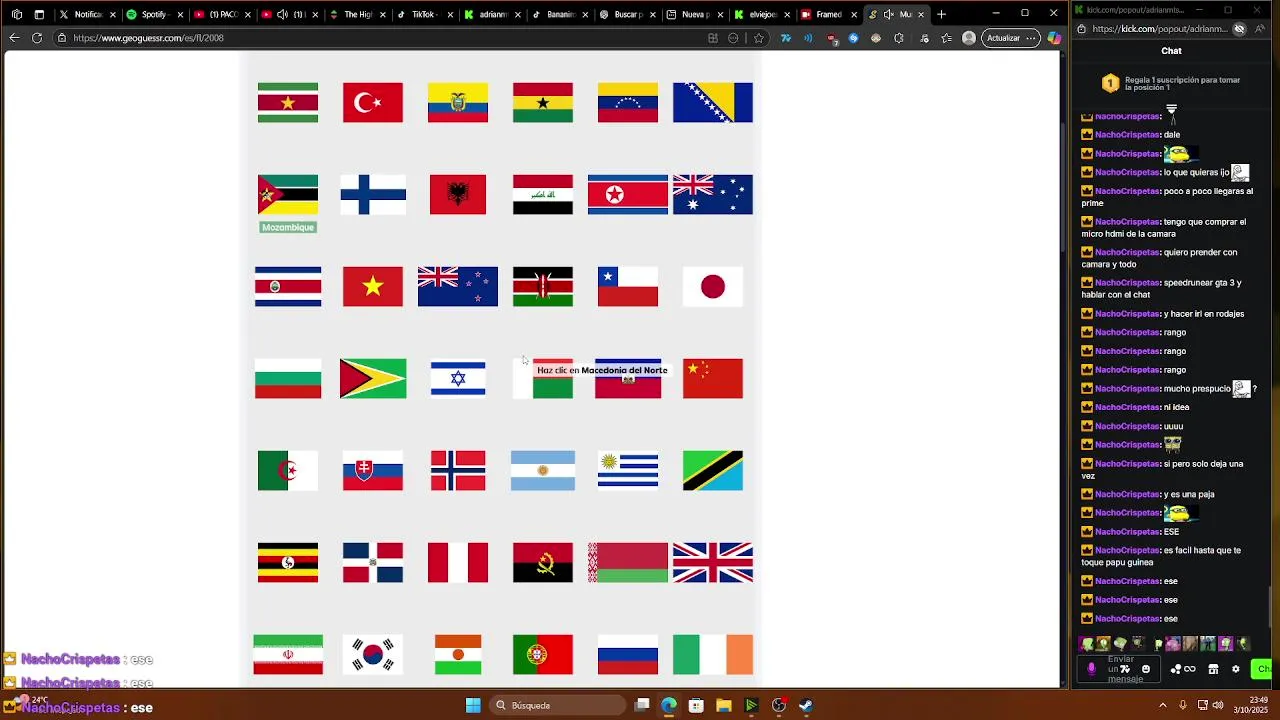Switch to the Framed tab
The height and width of the screenshot is (720, 1280).
[x=829, y=14]
